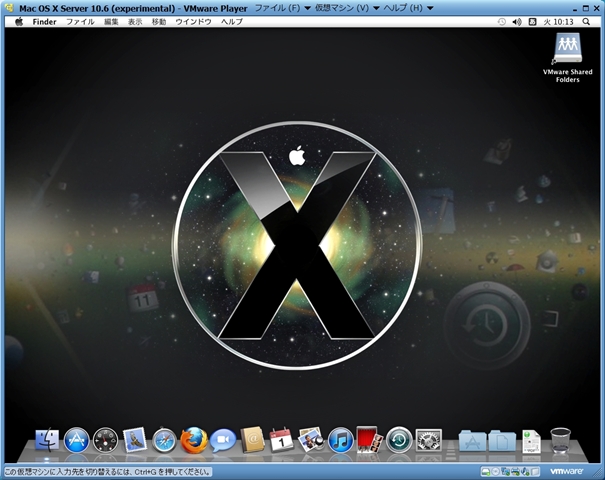Minimize the VMware Player window
The width and height of the screenshot is (605, 480).
[576, 8]
